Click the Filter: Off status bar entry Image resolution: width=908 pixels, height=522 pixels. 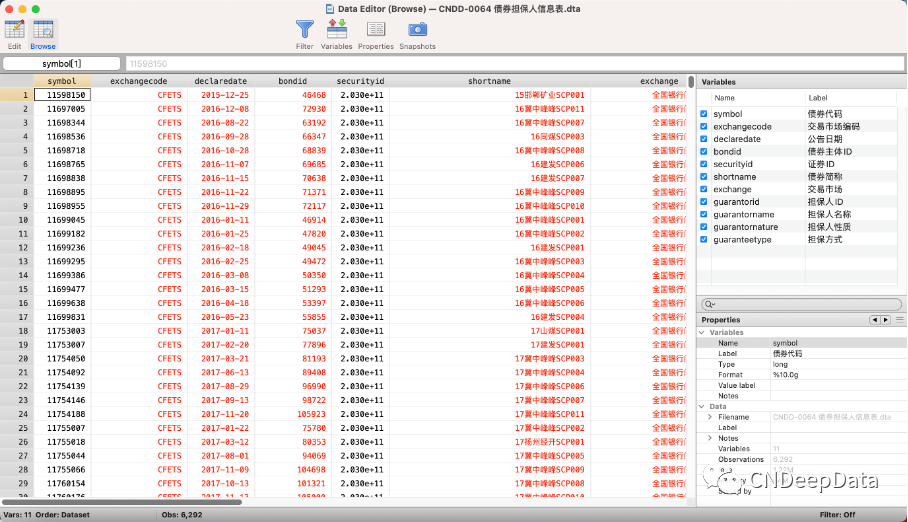(x=837, y=514)
